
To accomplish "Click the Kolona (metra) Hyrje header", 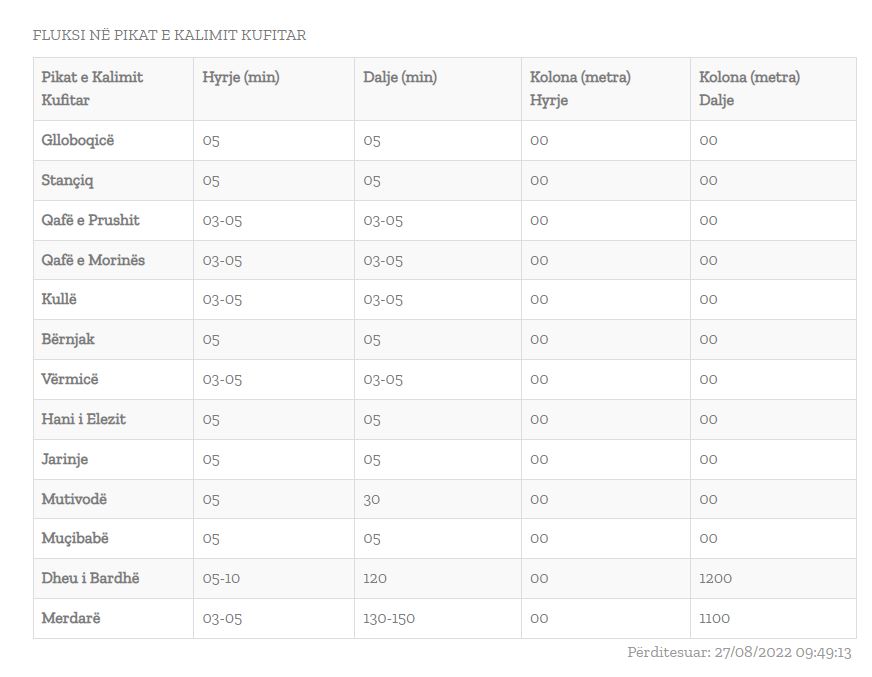I will (x=580, y=88).
